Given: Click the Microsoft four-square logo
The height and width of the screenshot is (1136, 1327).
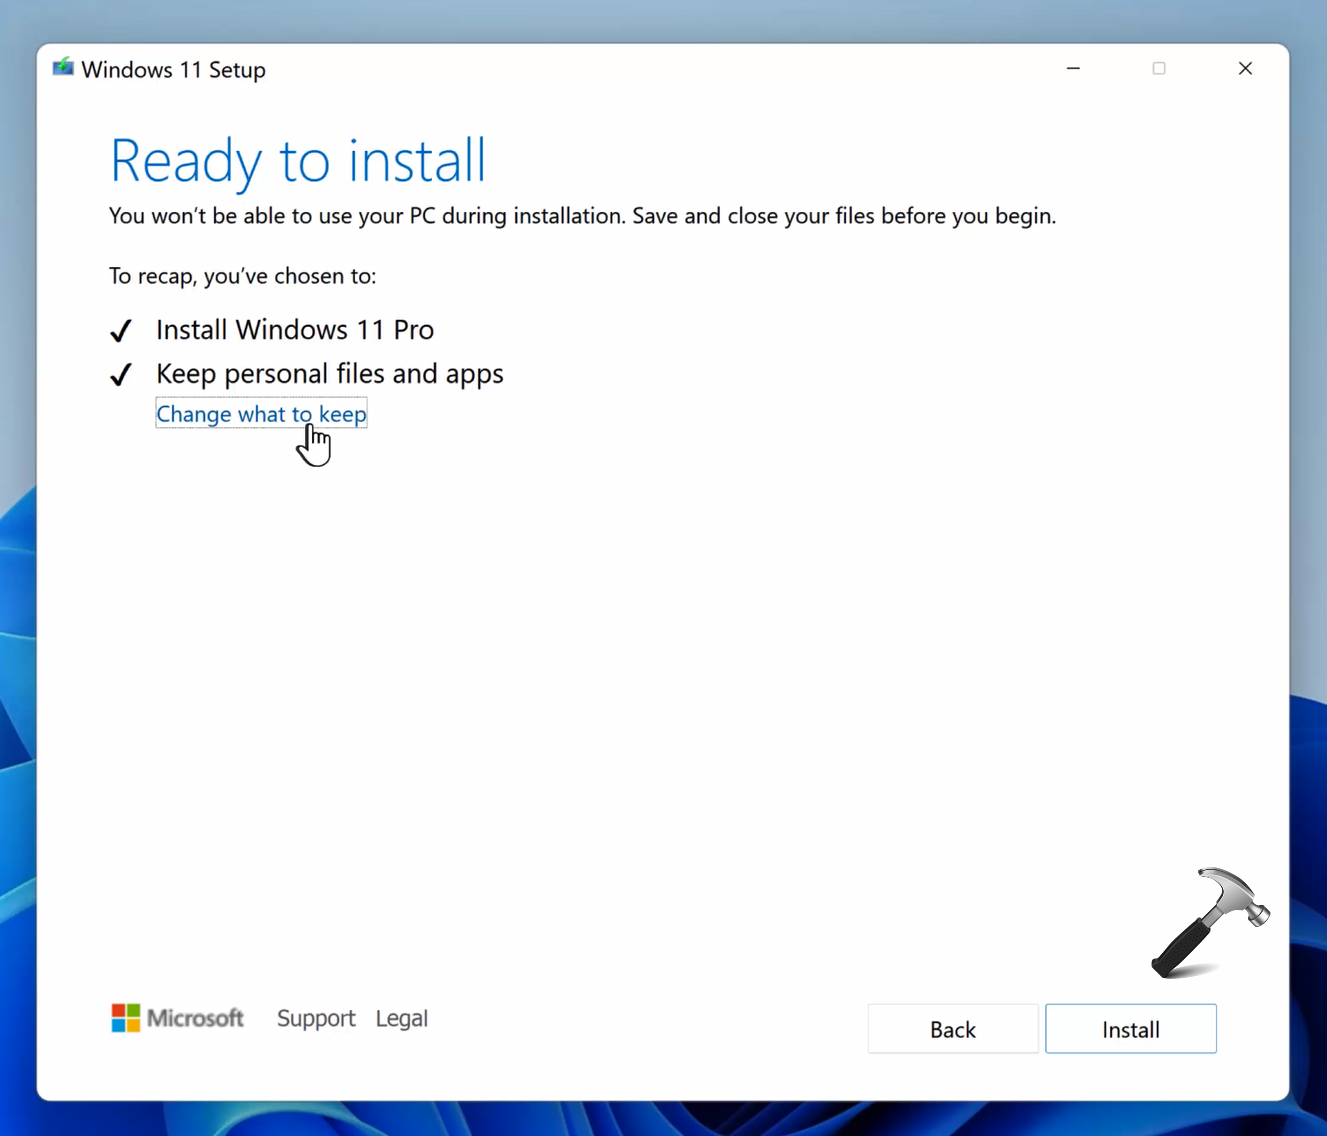Looking at the screenshot, I should coord(125,1017).
